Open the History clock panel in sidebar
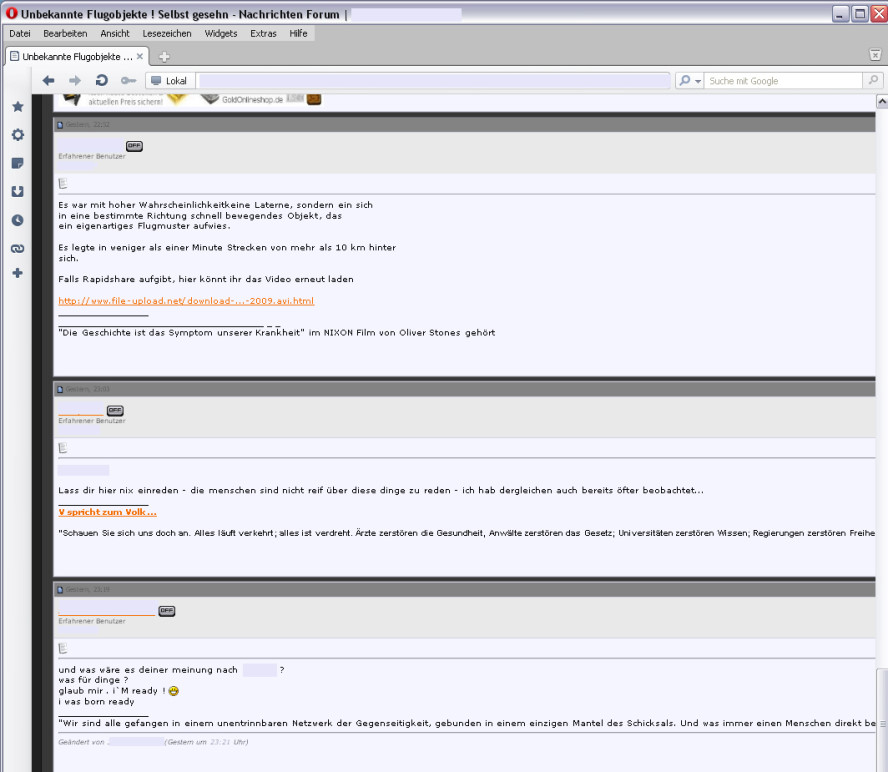Screen dimensions: 888x772 point(18,220)
